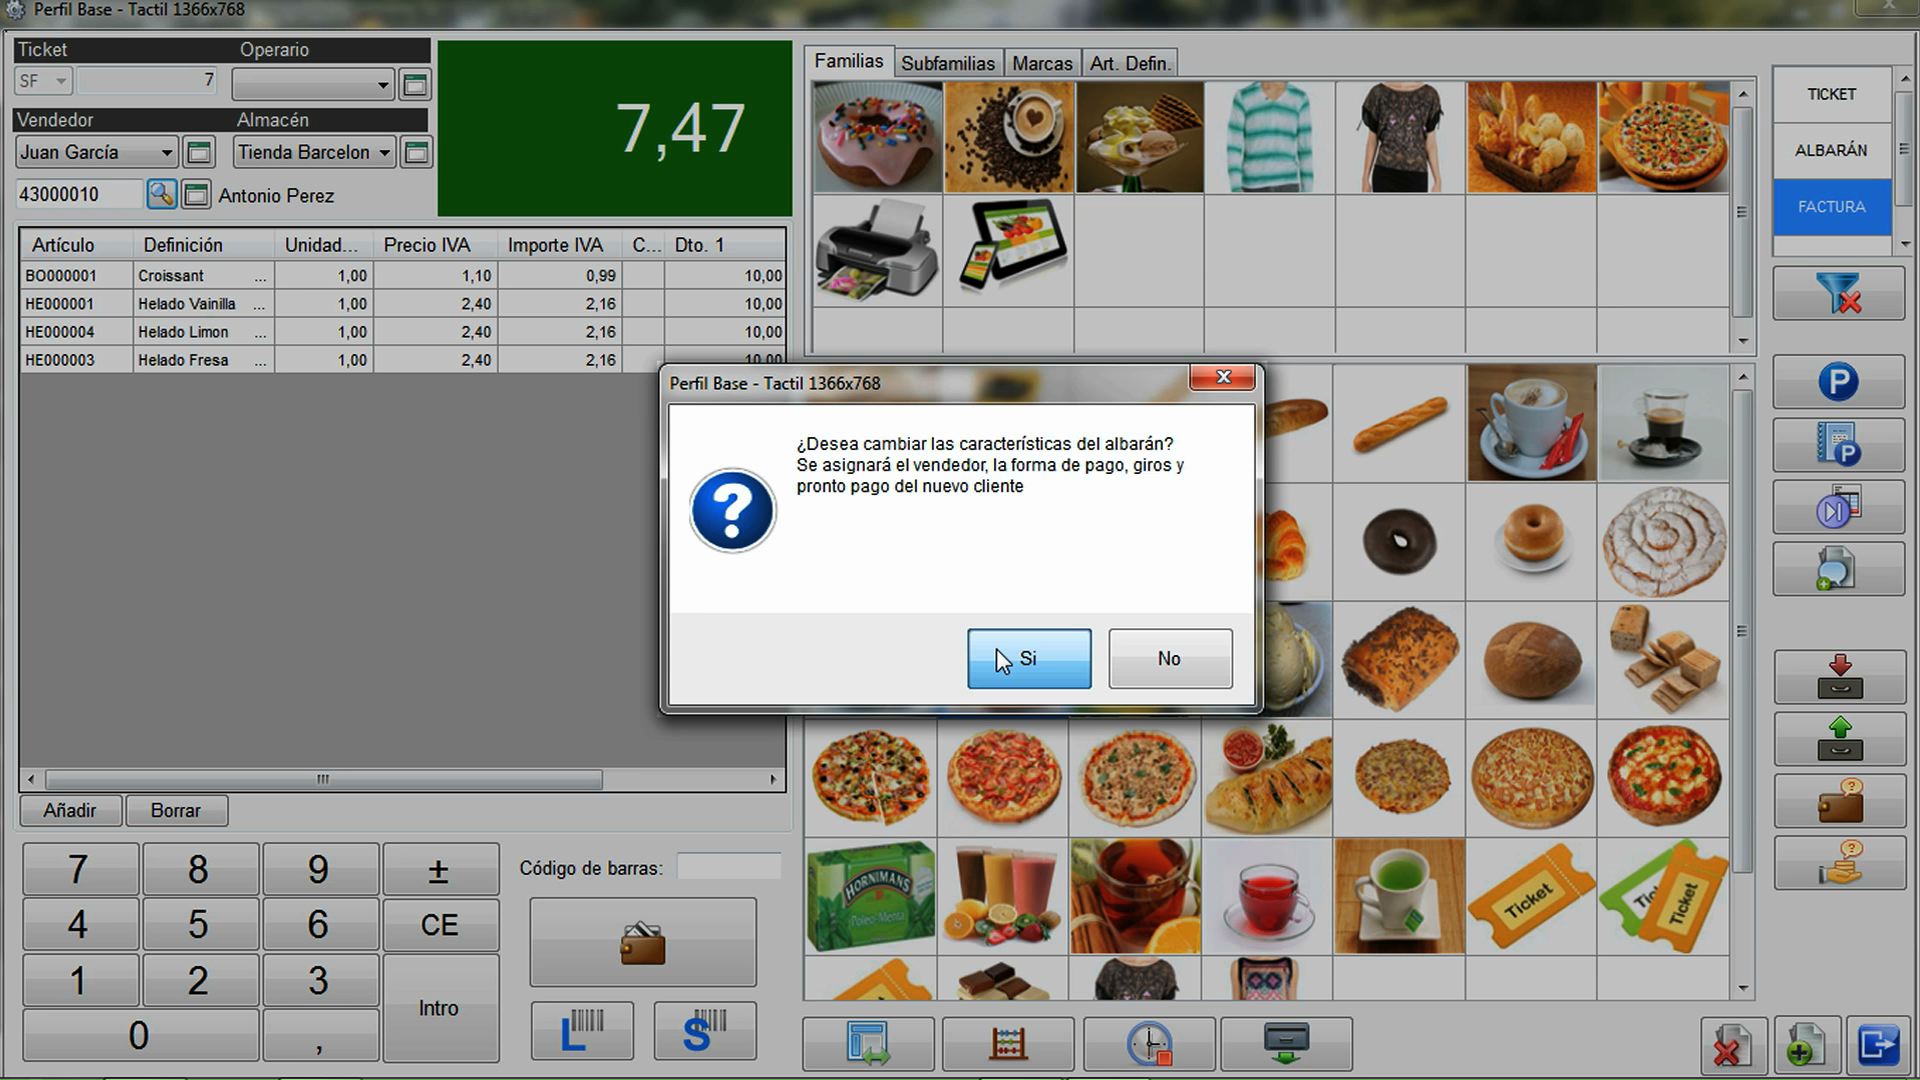The height and width of the screenshot is (1080, 1920).
Task: Tap keypad digit 5
Action: [x=199, y=924]
